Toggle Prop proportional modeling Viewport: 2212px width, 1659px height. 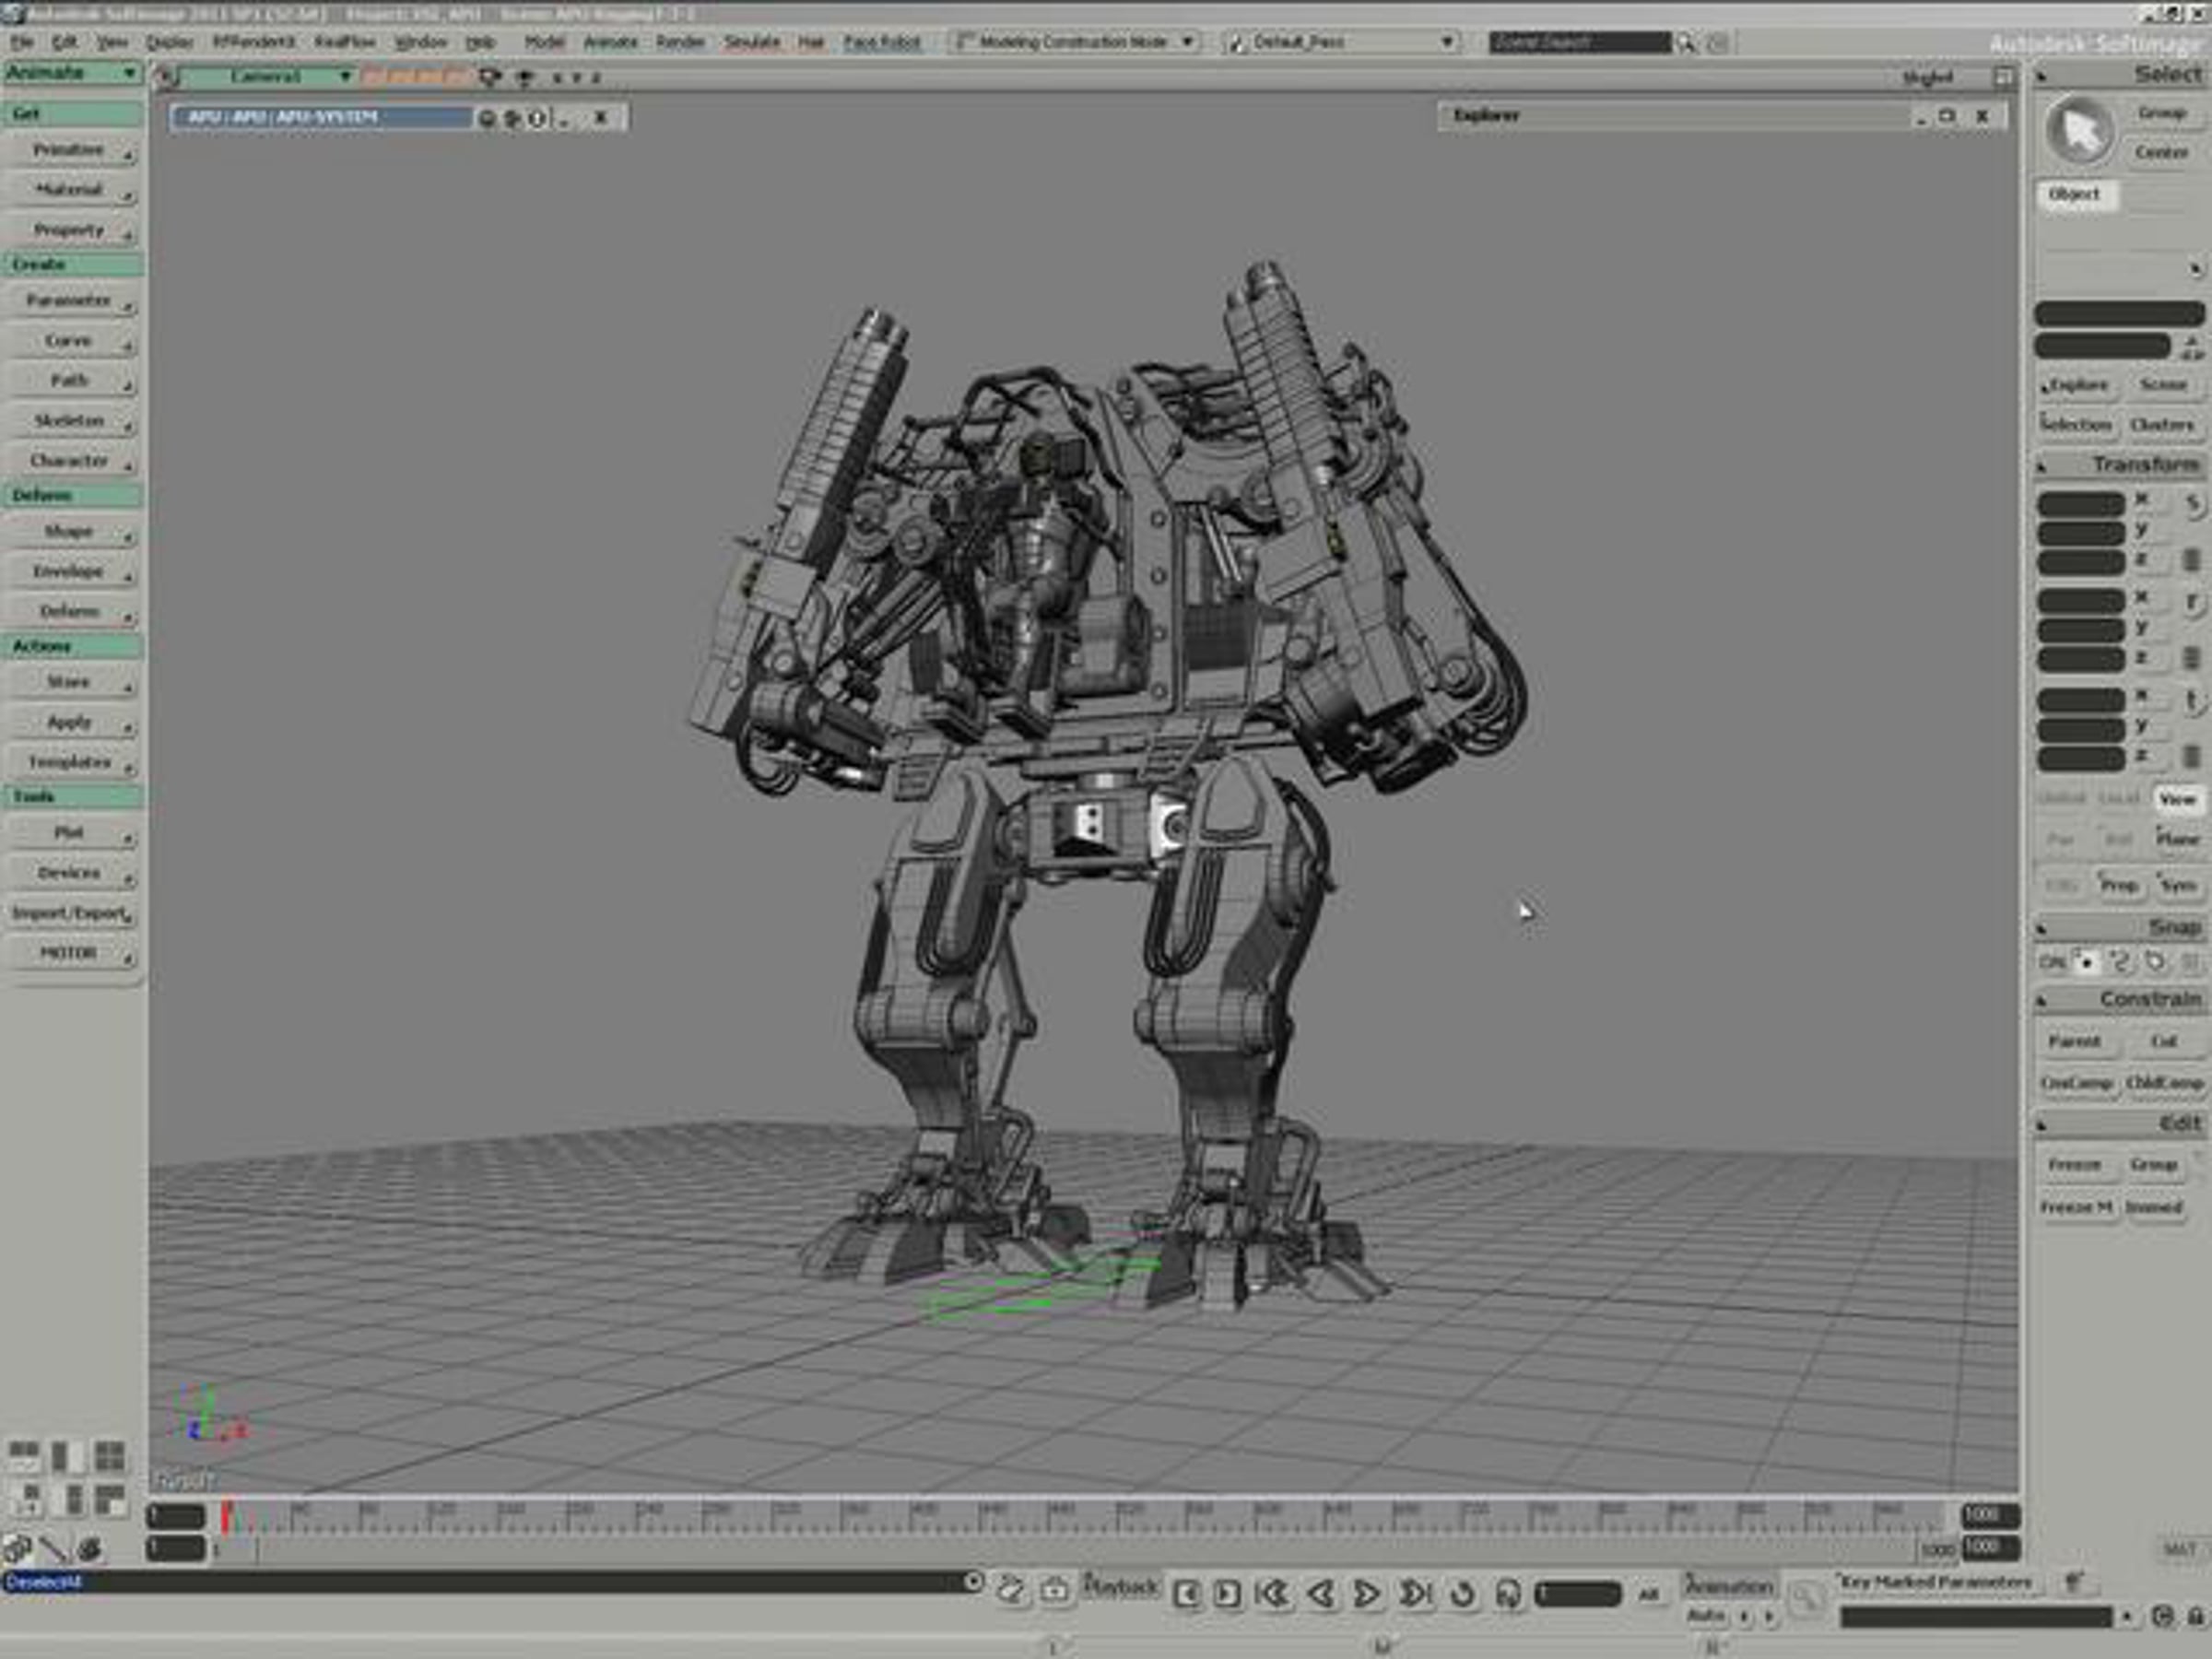(2119, 886)
